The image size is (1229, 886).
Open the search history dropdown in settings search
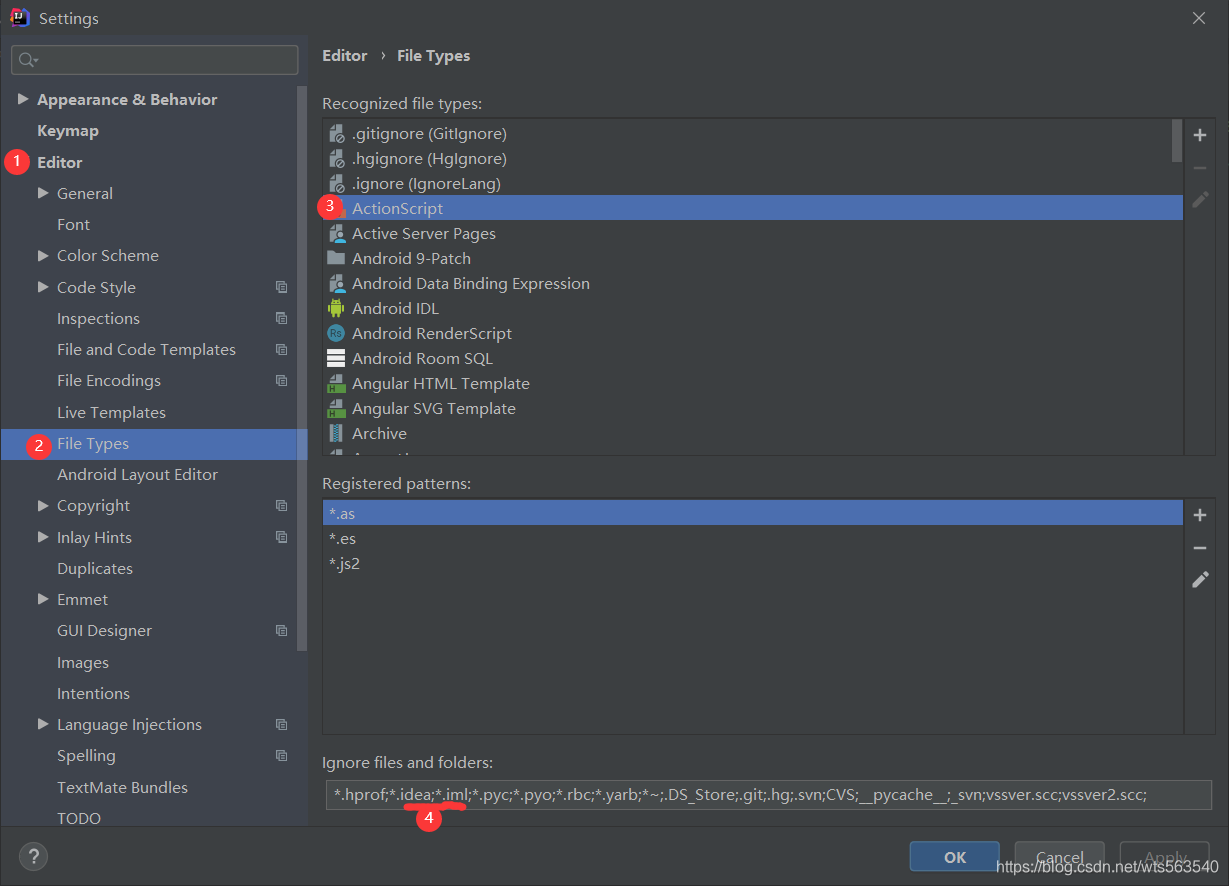pos(28,61)
